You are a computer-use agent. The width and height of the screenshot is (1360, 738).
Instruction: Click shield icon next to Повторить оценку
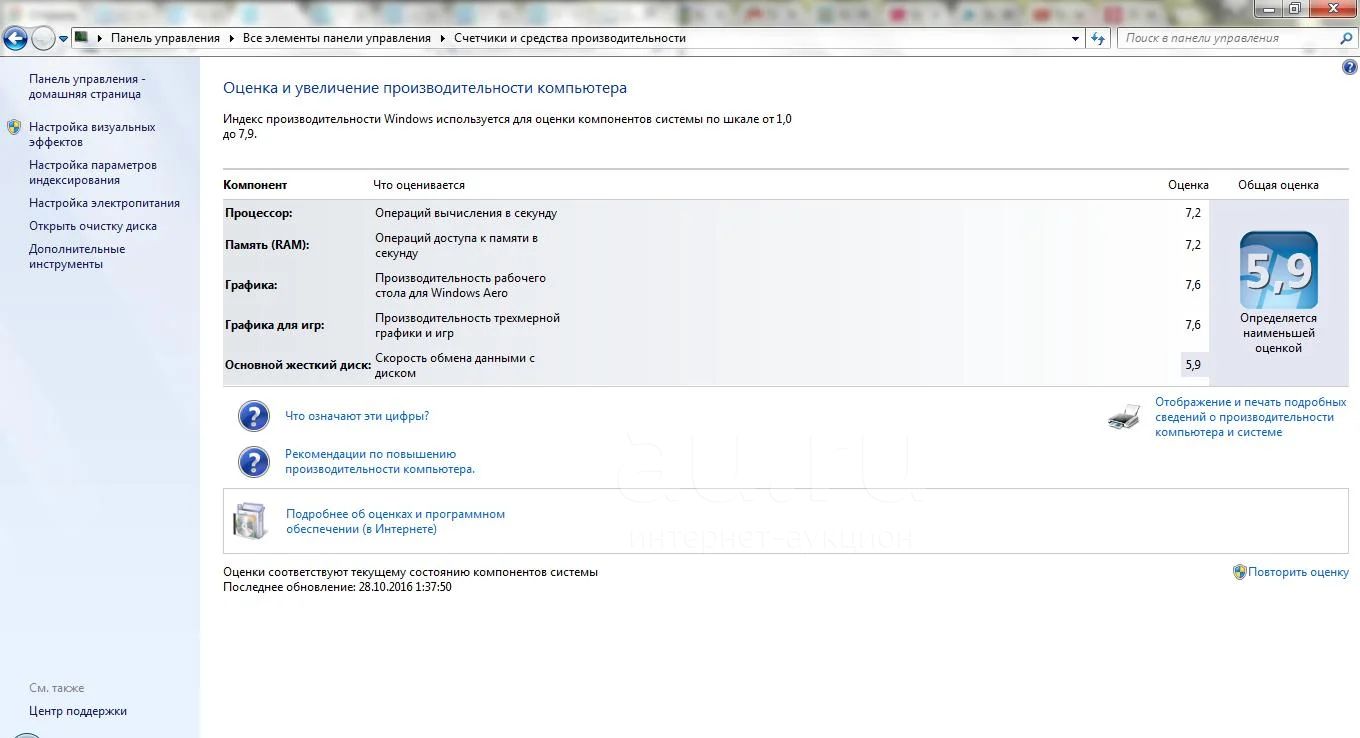1240,572
